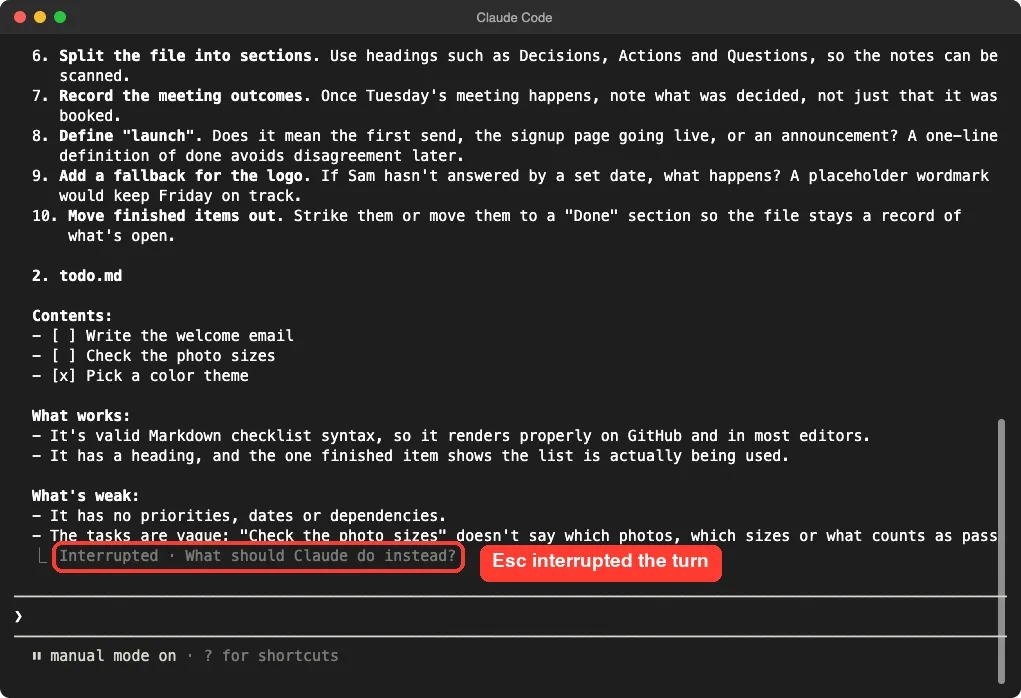Image resolution: width=1021 pixels, height=698 pixels.
Task: Click the "2. todo.md" heading
Action: (x=77, y=276)
